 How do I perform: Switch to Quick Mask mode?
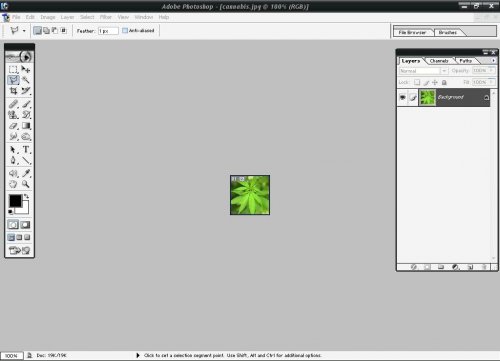(26, 225)
